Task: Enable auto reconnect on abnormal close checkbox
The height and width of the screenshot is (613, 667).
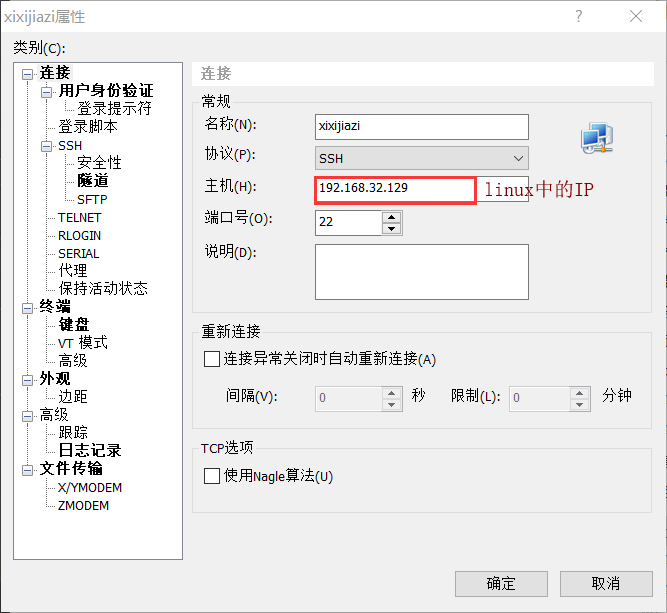Action: [x=212, y=359]
